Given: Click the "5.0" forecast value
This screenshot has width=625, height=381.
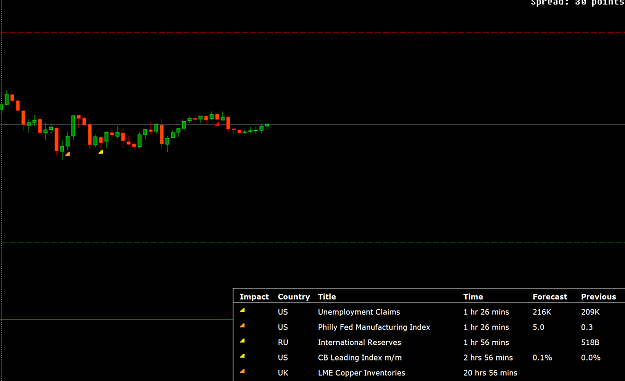Looking at the screenshot, I should (538, 327).
